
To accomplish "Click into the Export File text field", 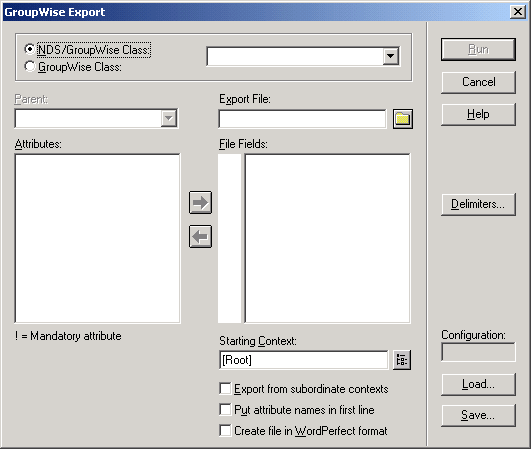I will 302,119.
